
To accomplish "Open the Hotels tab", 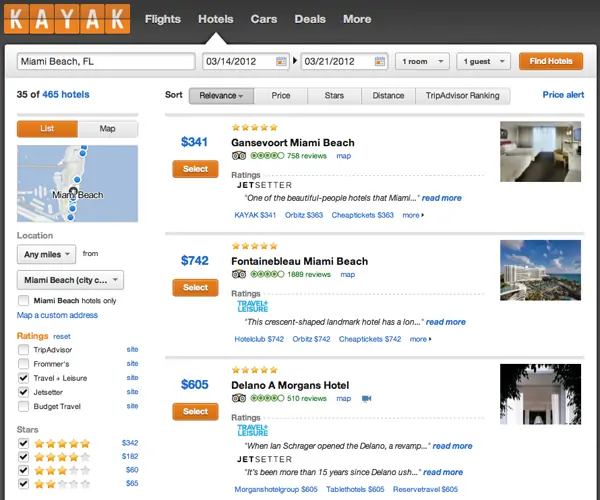I will click(x=215, y=19).
